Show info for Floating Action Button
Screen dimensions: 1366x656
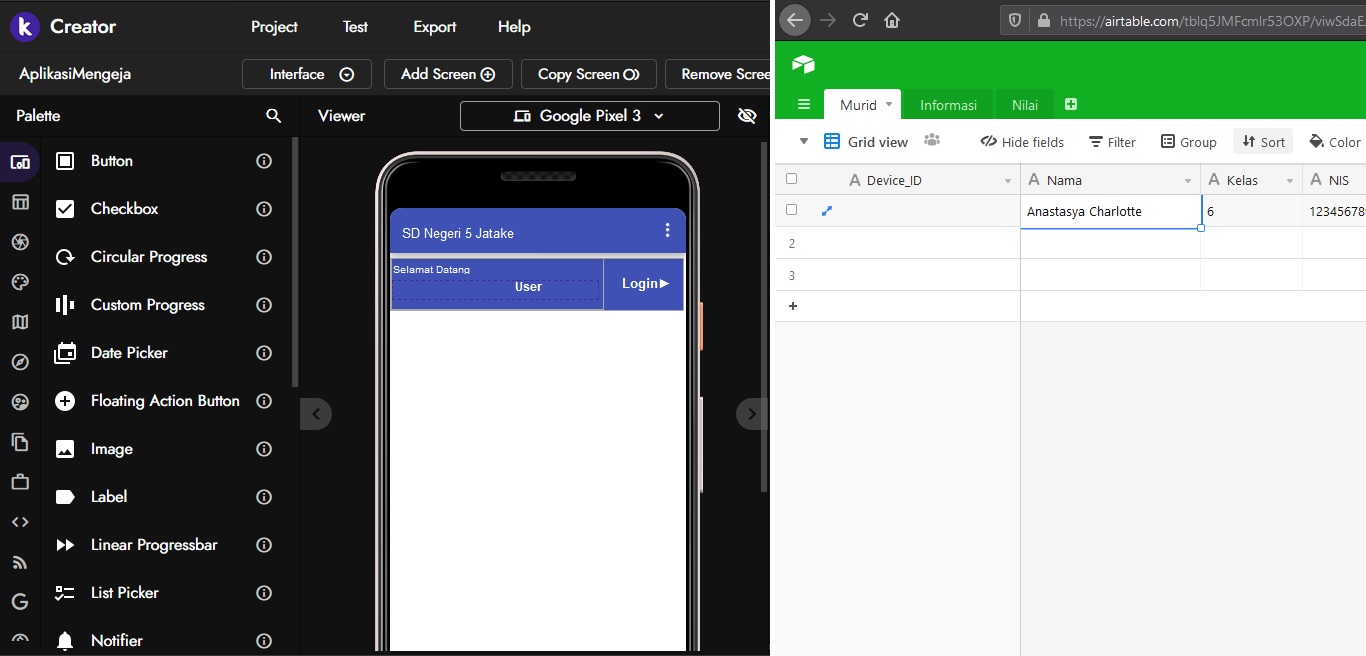tap(264, 401)
